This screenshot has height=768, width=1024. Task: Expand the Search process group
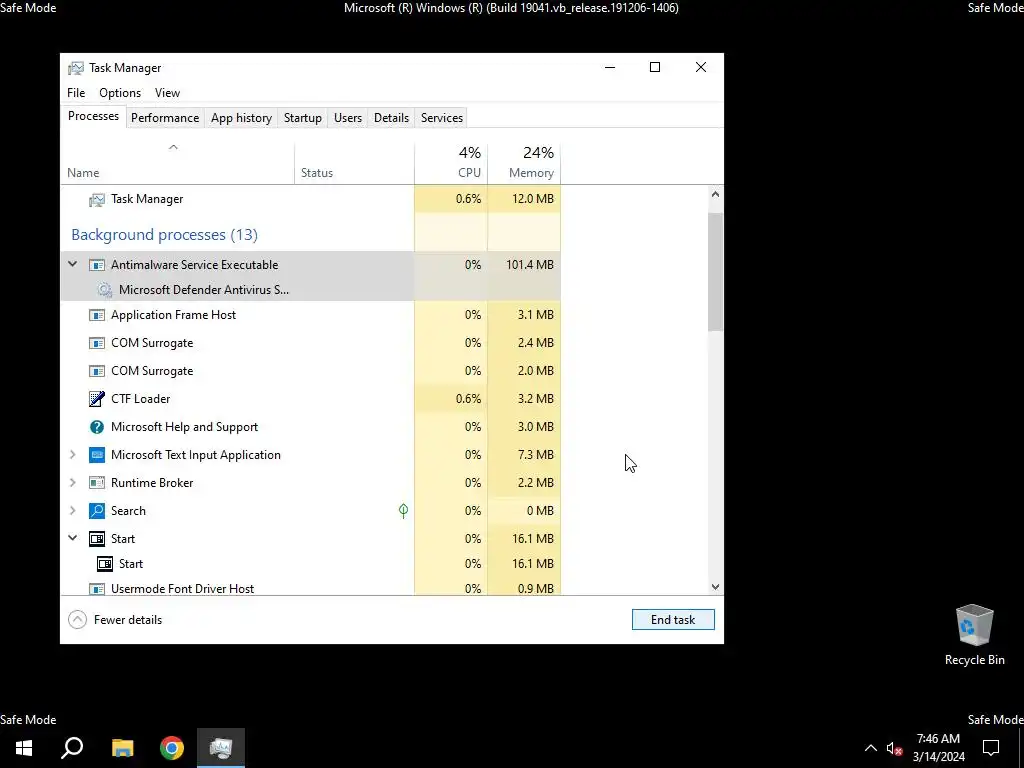[x=72, y=511]
